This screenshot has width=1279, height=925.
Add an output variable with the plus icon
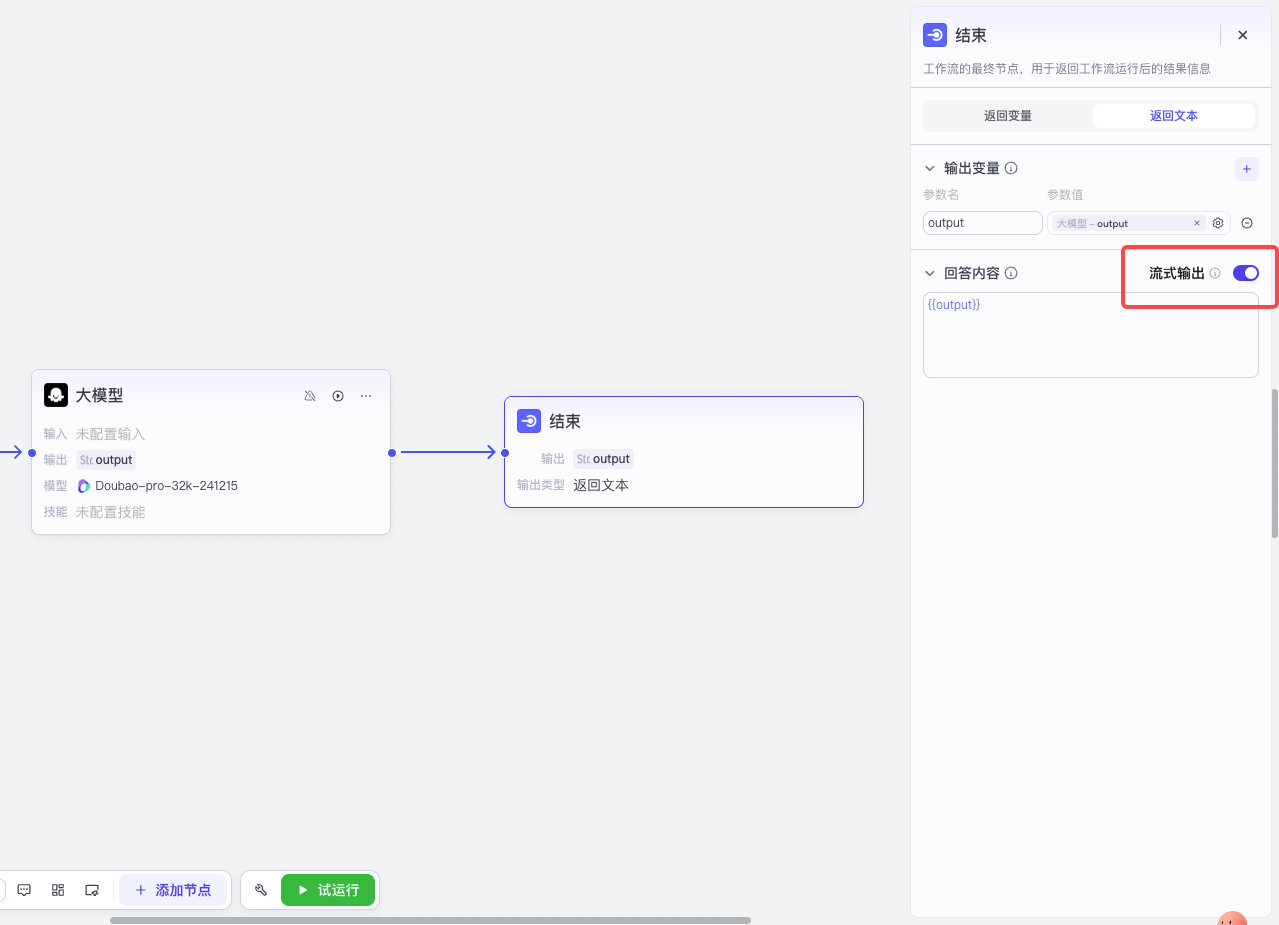tap(1246, 169)
